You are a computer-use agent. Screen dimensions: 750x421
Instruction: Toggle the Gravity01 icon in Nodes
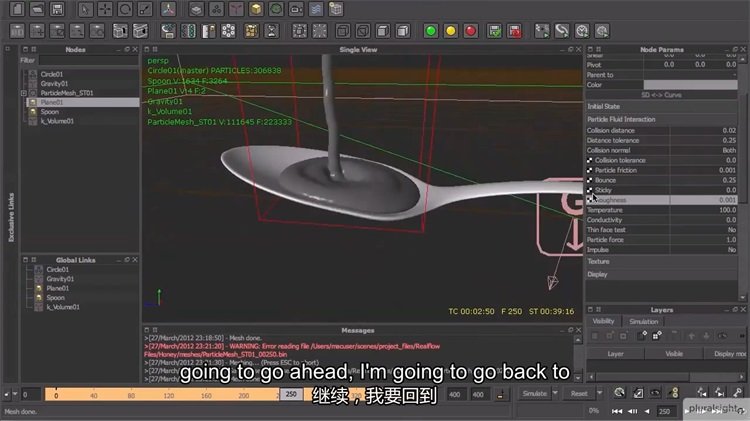[x=33, y=84]
